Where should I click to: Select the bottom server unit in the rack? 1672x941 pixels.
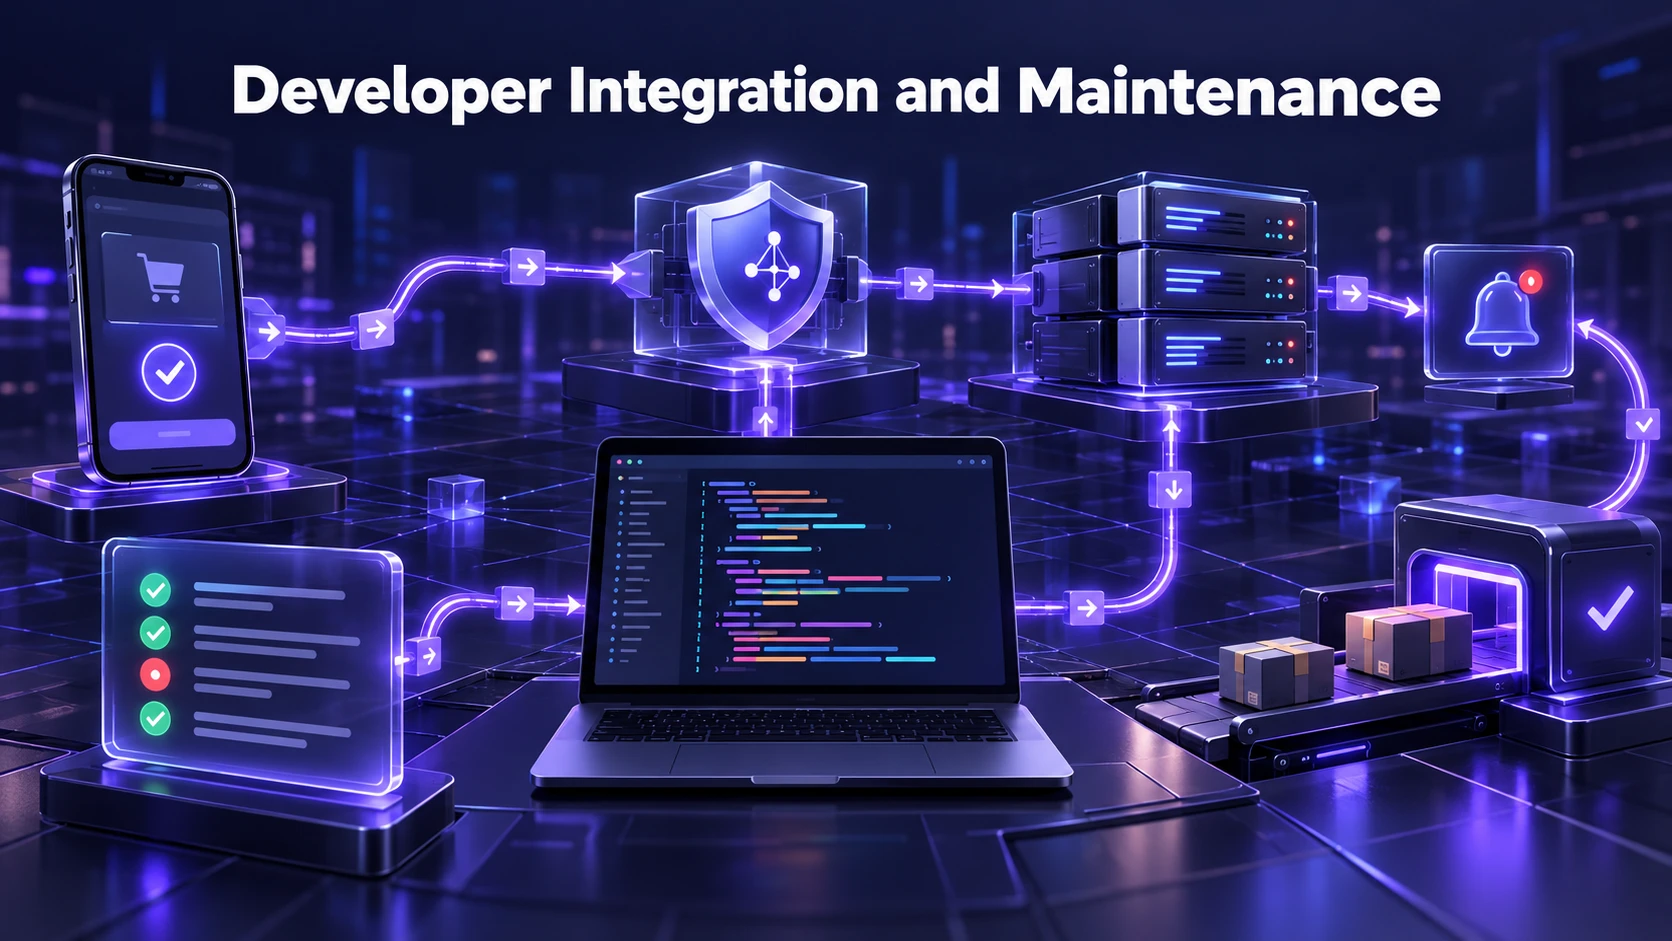pyautogui.click(x=1210, y=348)
